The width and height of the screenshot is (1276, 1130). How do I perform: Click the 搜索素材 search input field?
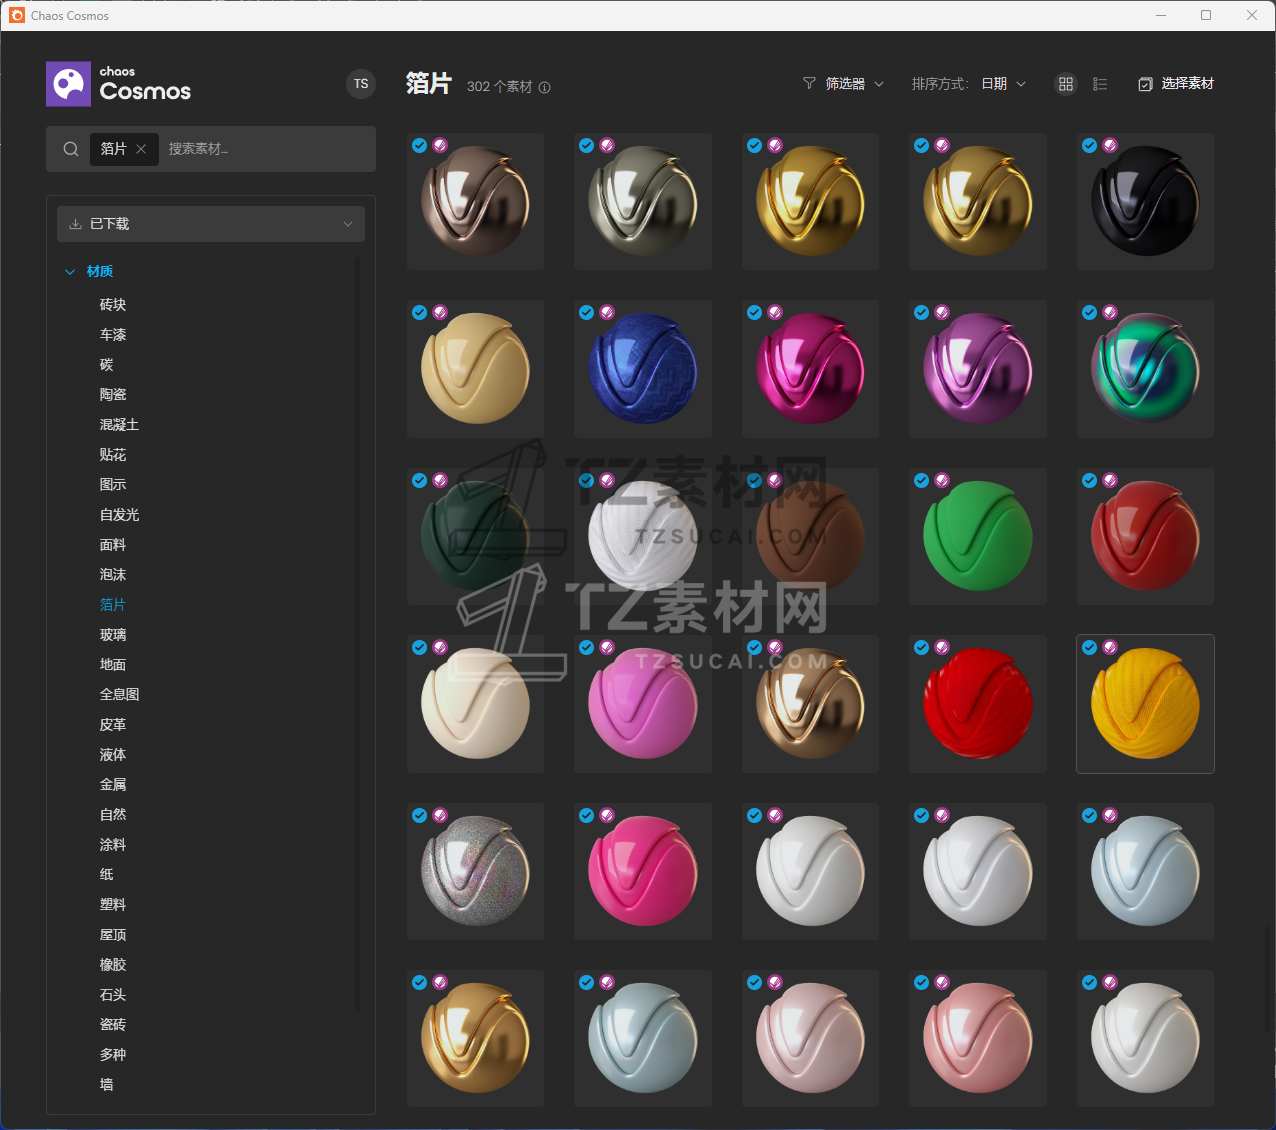tap(267, 149)
